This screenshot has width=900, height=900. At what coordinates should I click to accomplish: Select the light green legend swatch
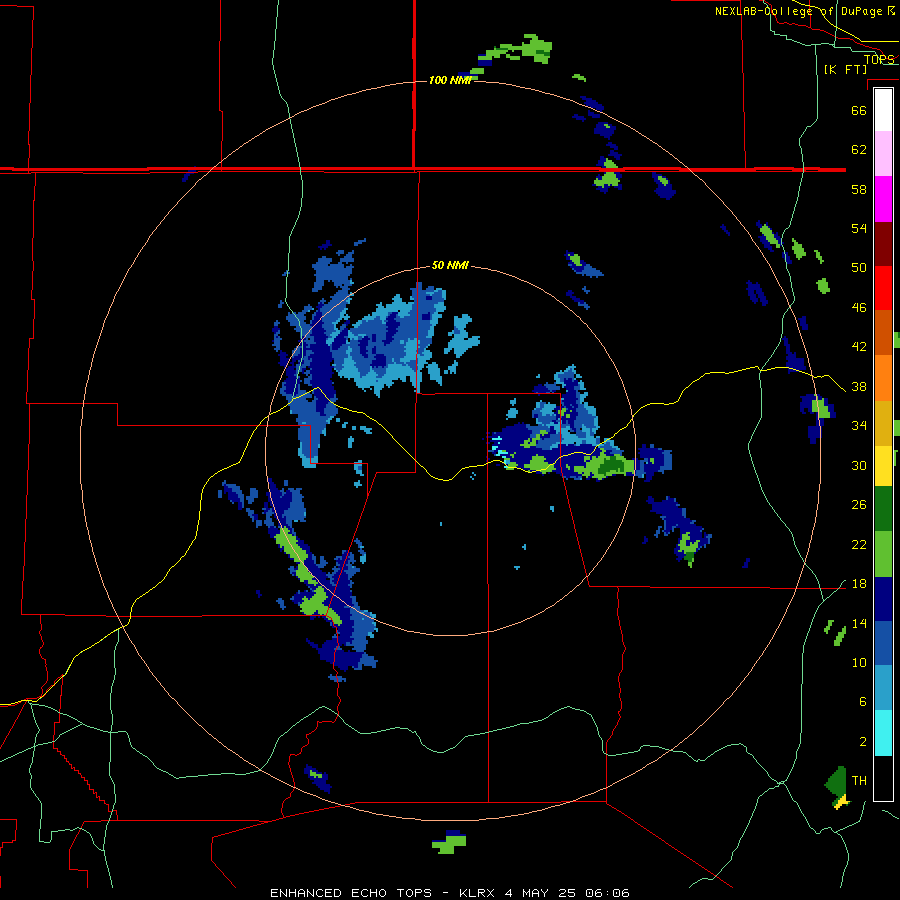click(x=883, y=554)
